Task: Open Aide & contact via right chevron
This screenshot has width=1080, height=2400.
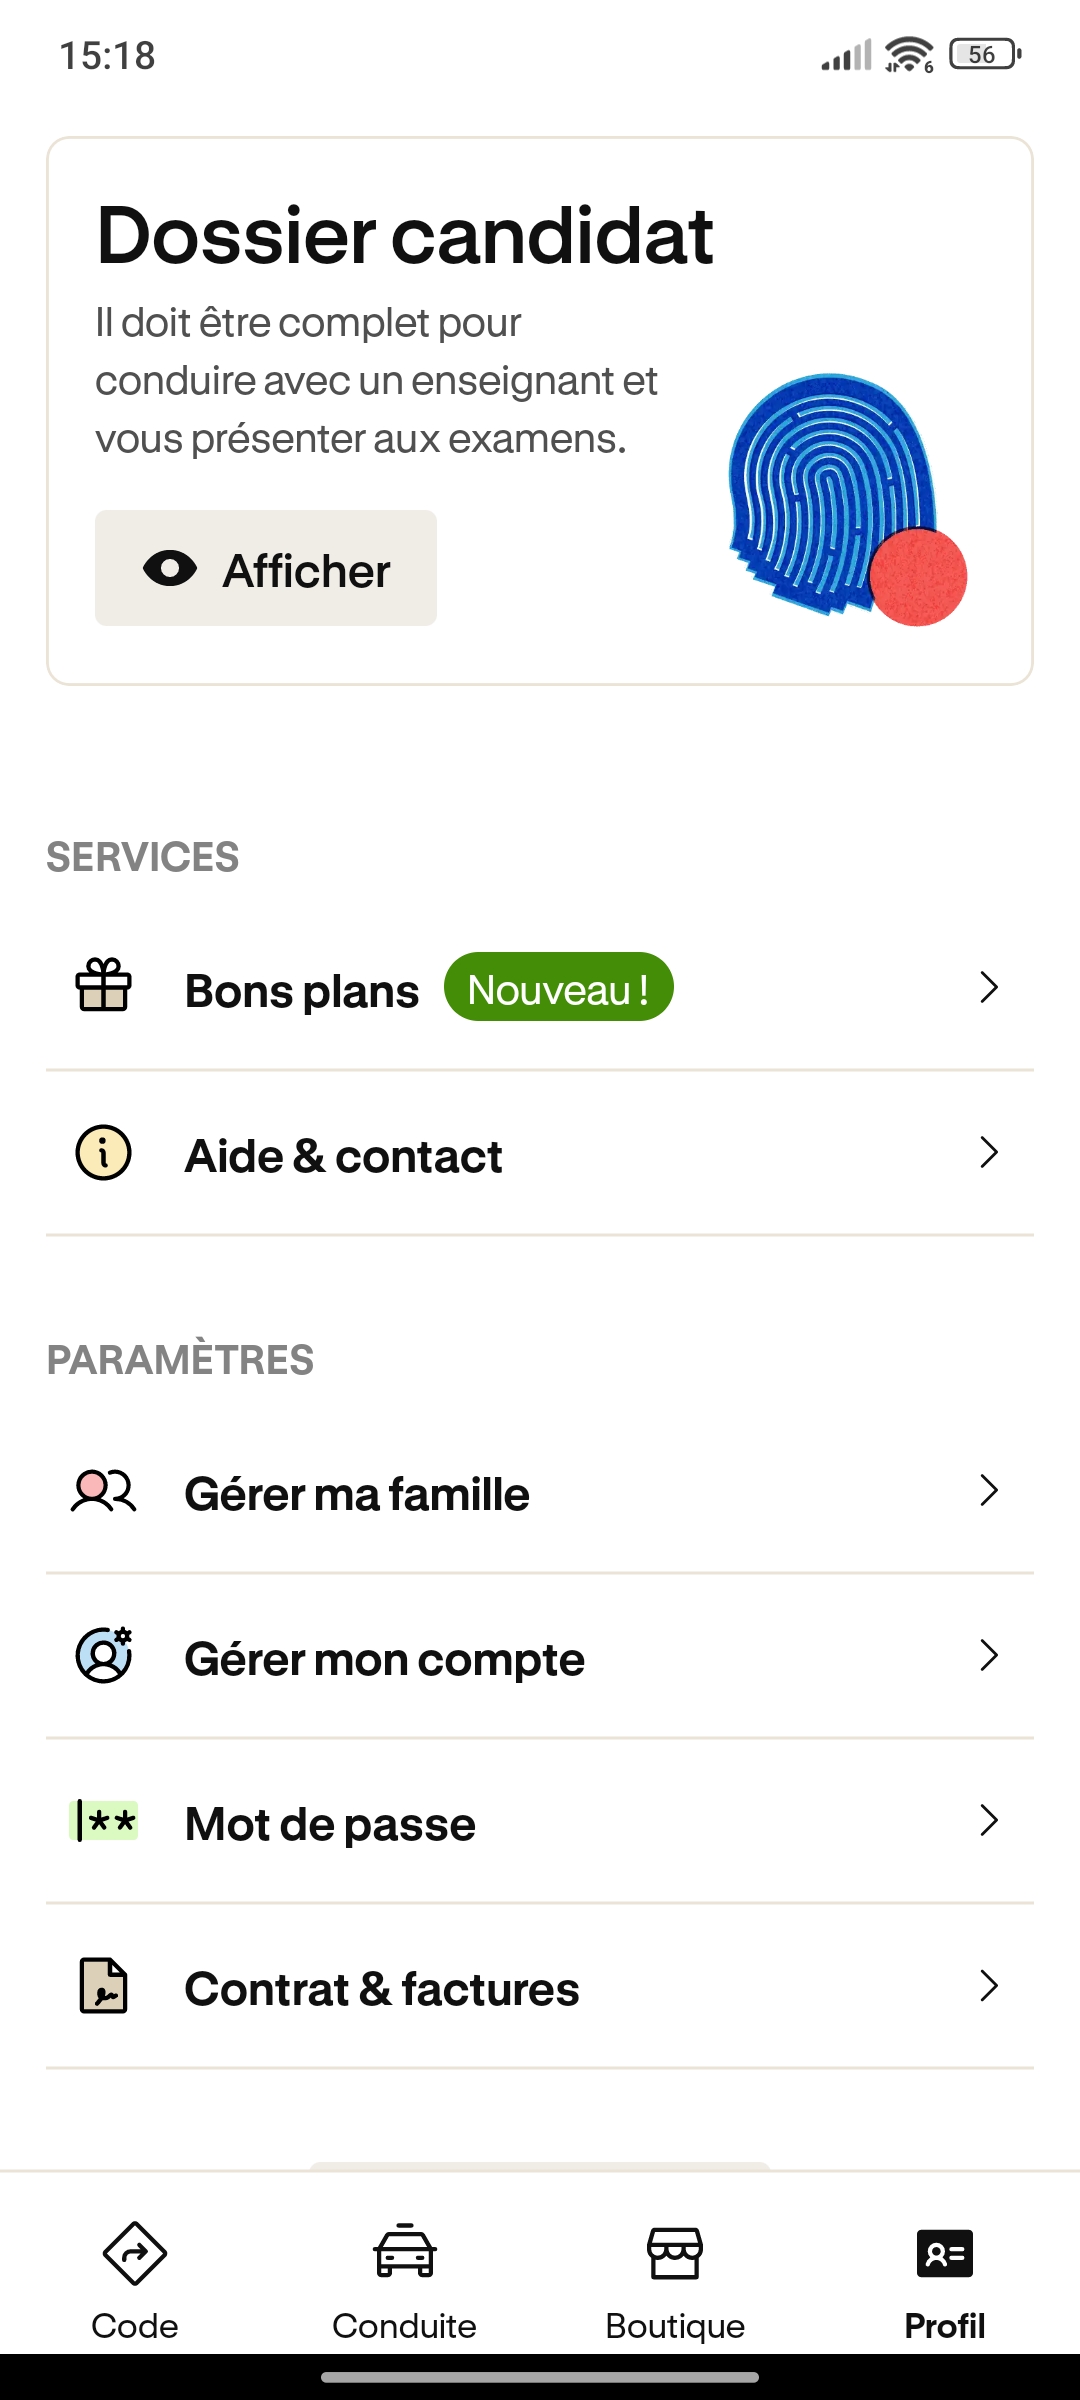Action: pyautogui.click(x=989, y=1152)
